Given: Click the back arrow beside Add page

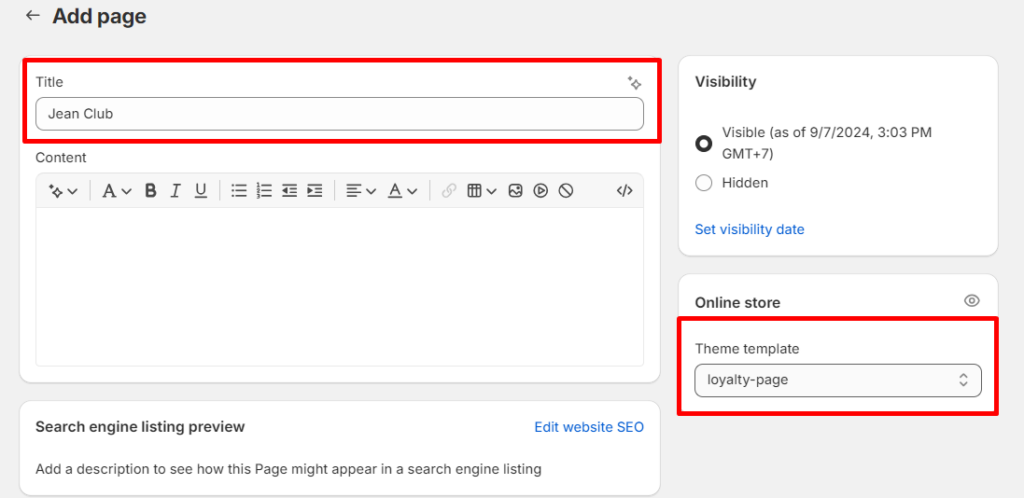Looking at the screenshot, I should 33,16.
